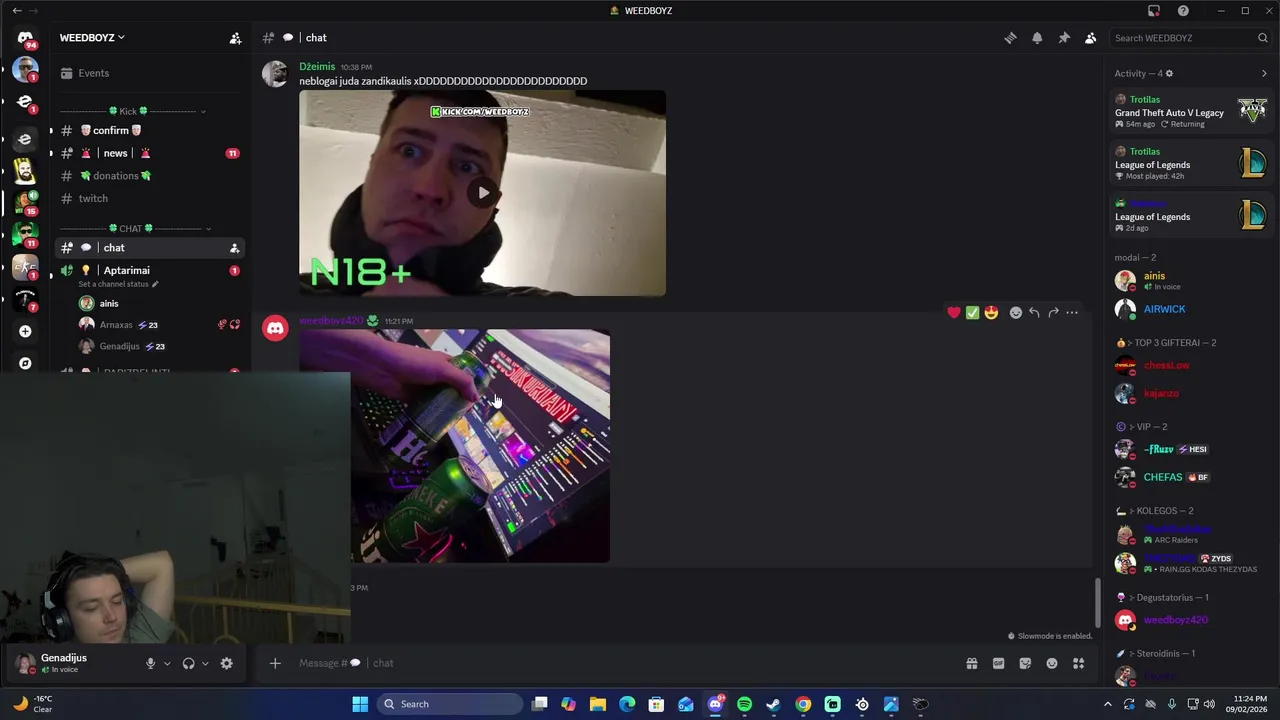Open Spotify from the taskbar

tap(744, 704)
